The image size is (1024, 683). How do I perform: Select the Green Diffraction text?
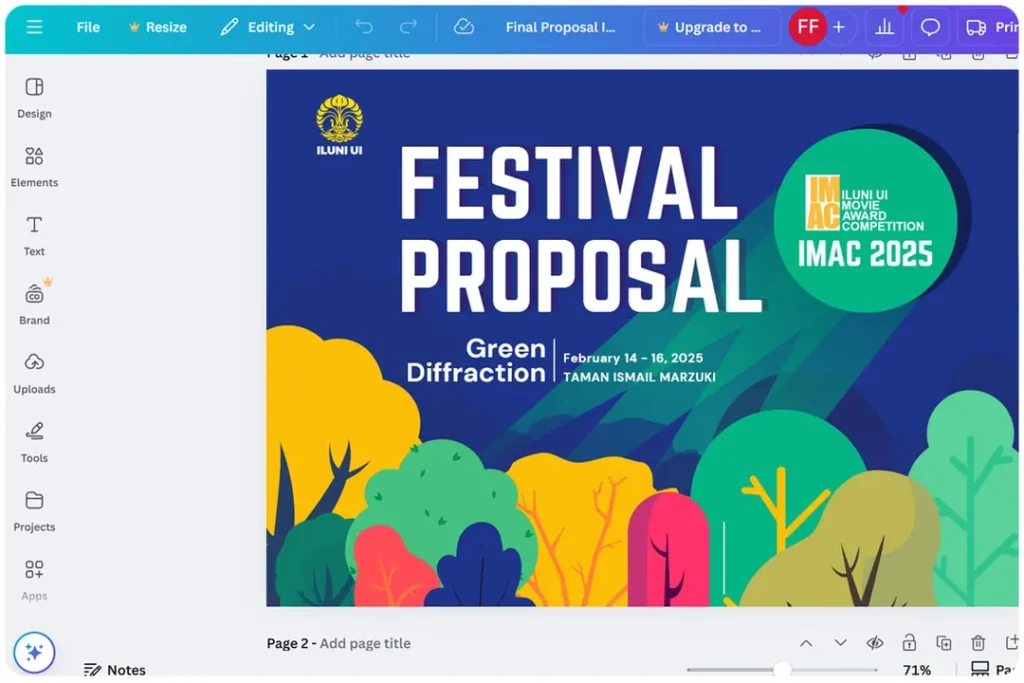tap(476, 360)
